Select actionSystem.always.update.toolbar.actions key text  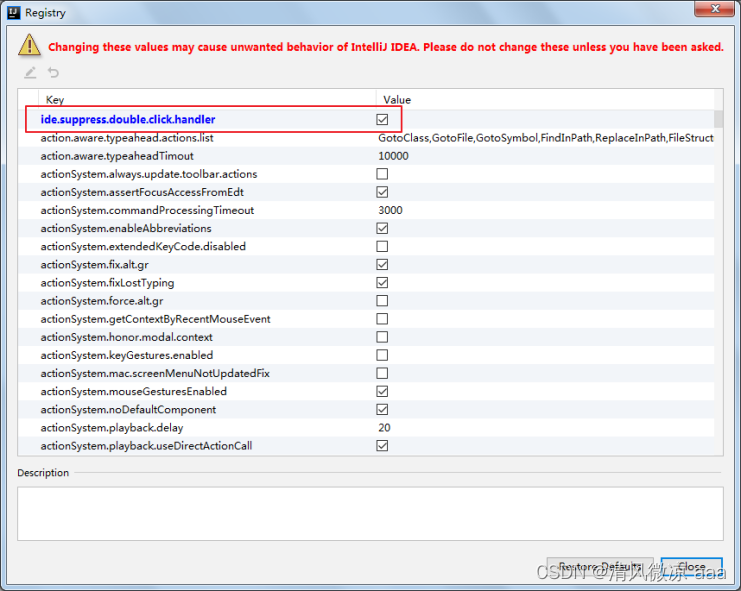tap(149, 174)
